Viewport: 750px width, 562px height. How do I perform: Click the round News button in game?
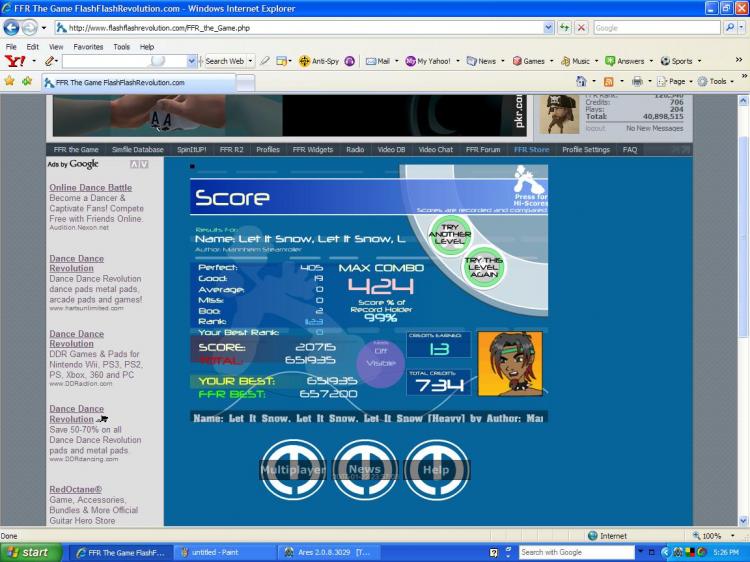click(365, 469)
